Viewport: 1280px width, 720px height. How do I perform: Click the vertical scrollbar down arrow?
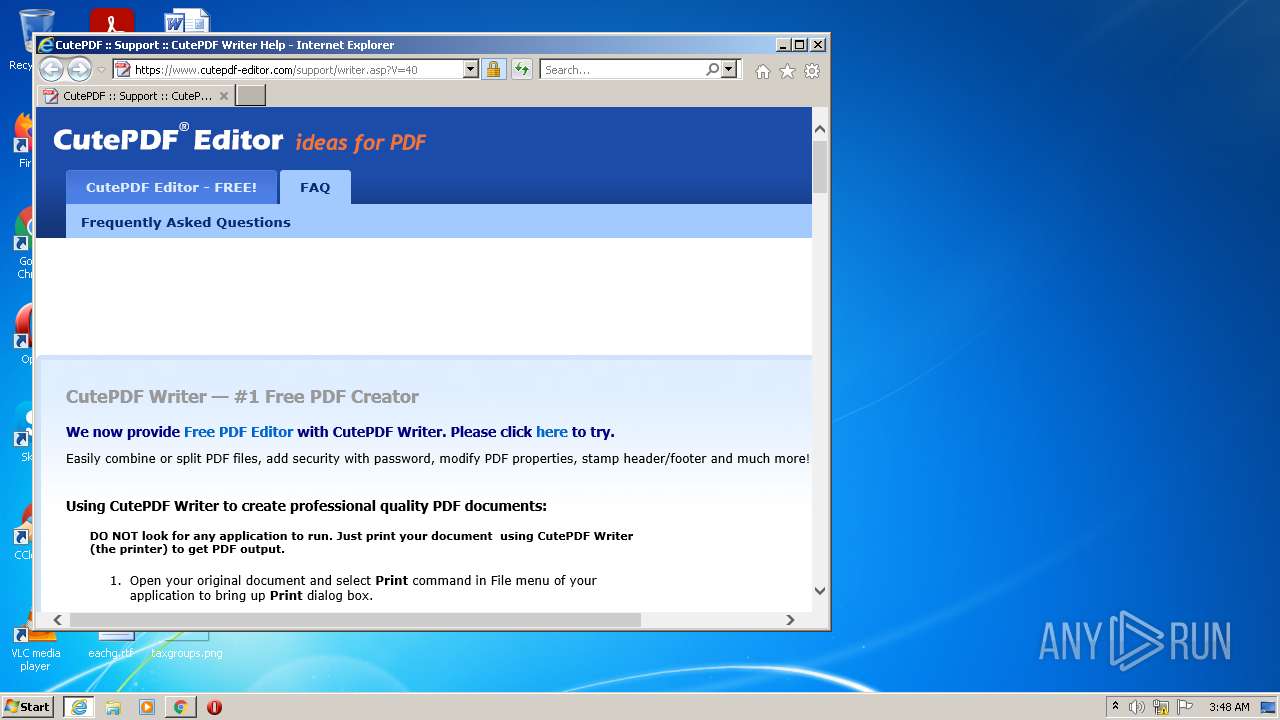[820, 591]
